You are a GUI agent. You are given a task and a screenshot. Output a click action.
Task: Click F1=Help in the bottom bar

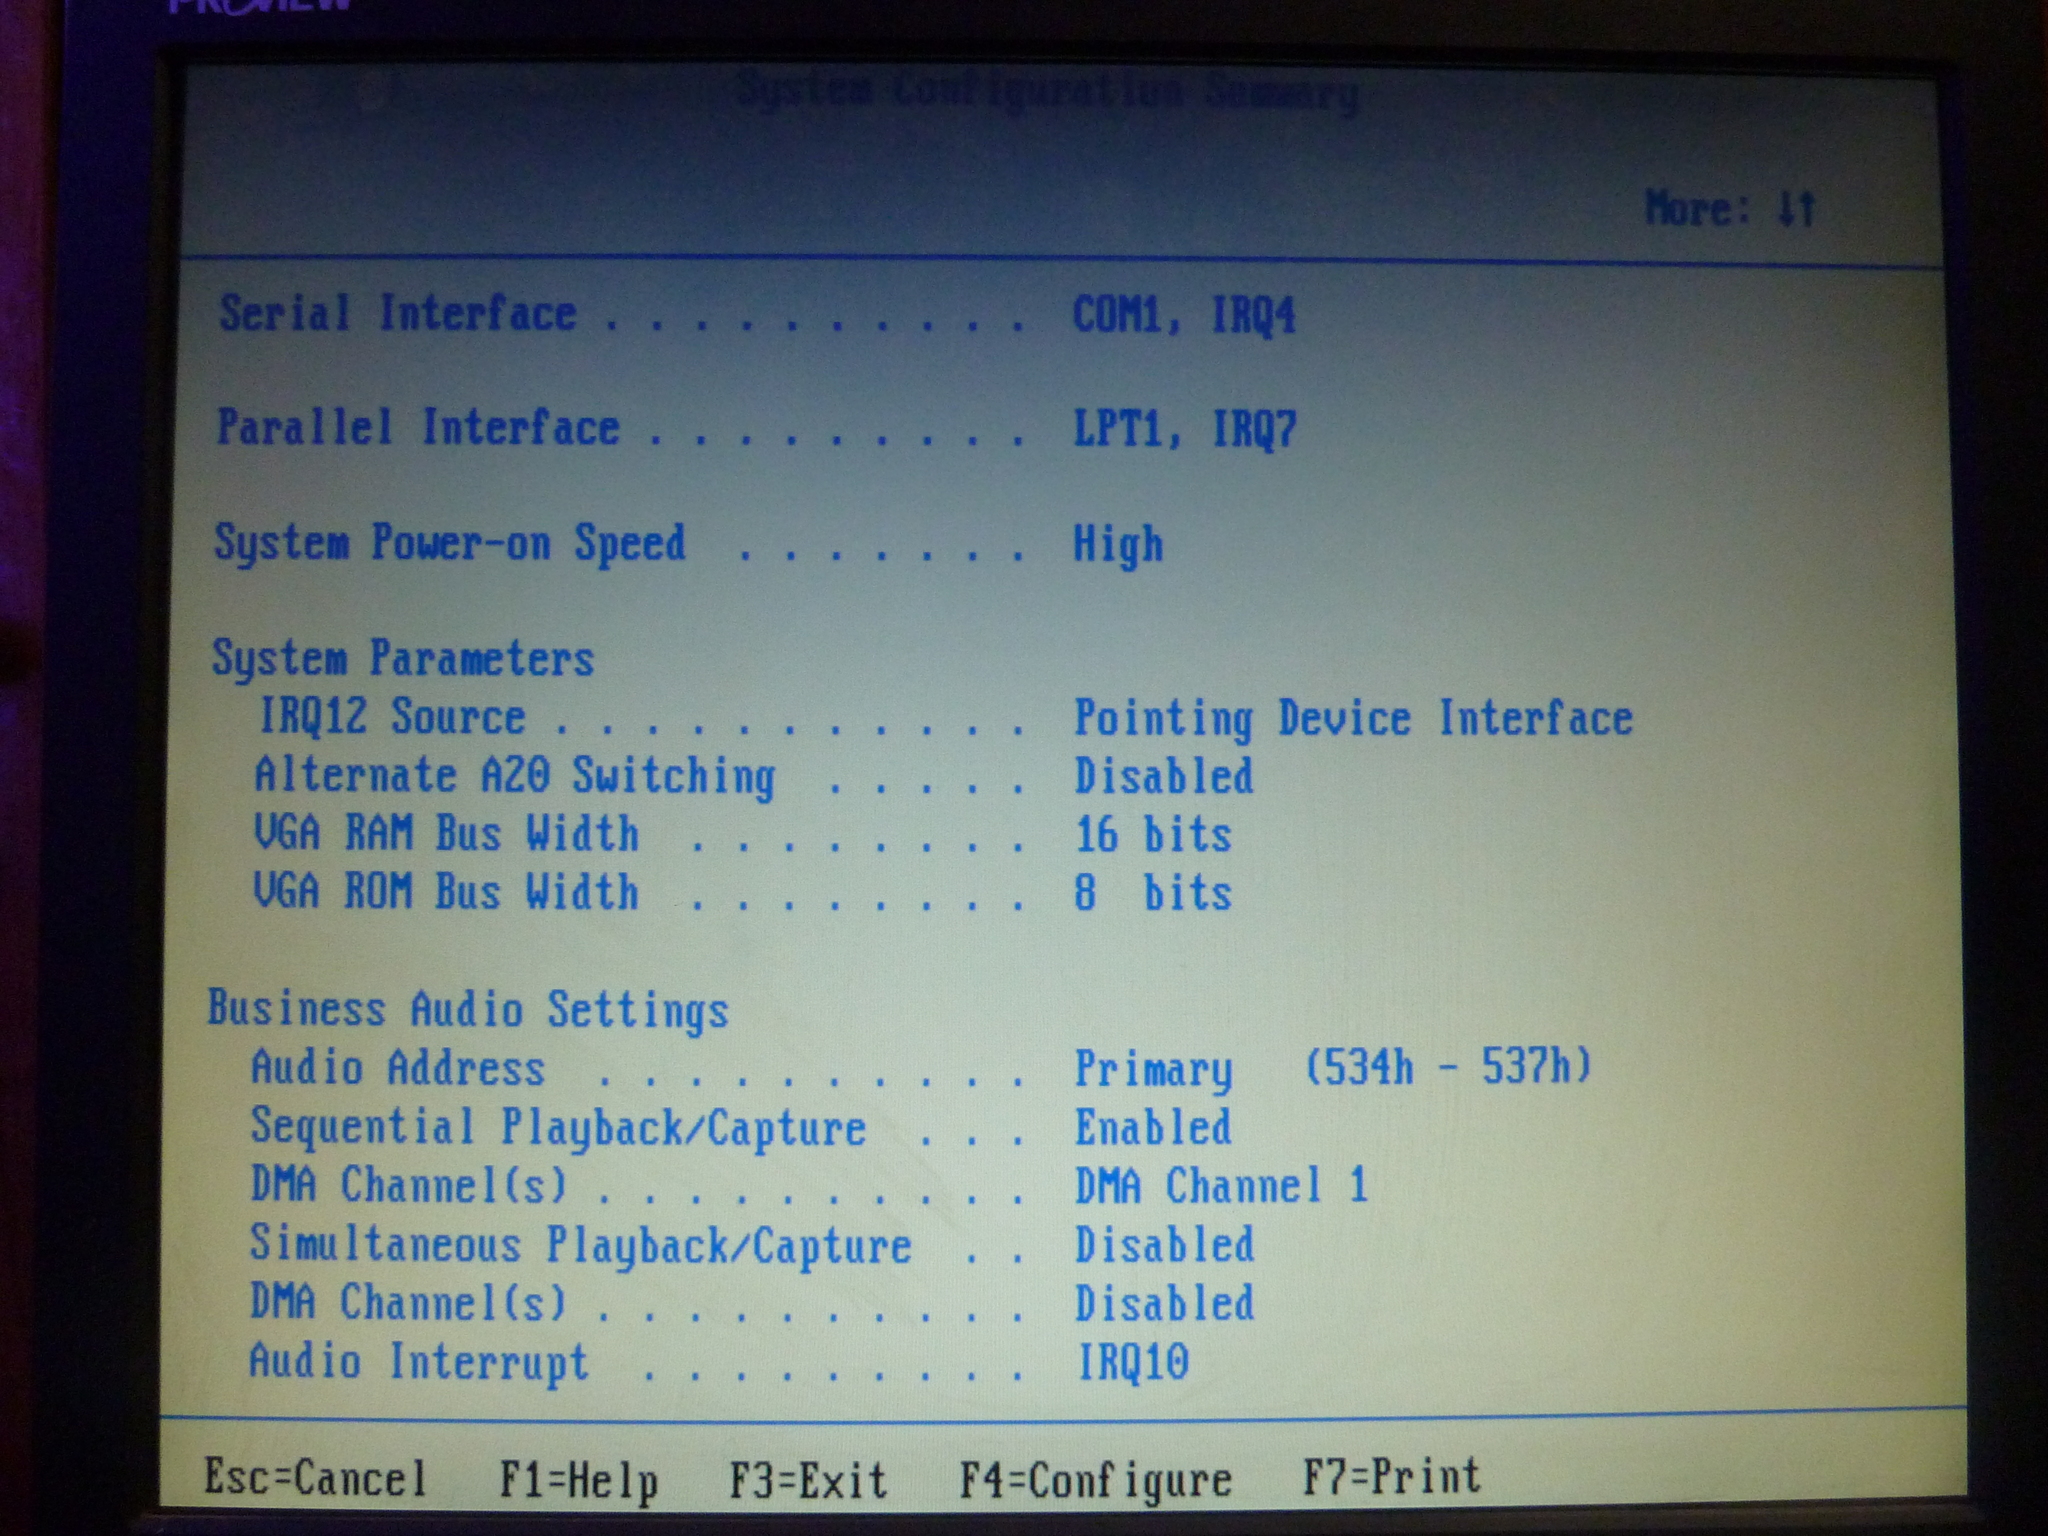point(579,1481)
